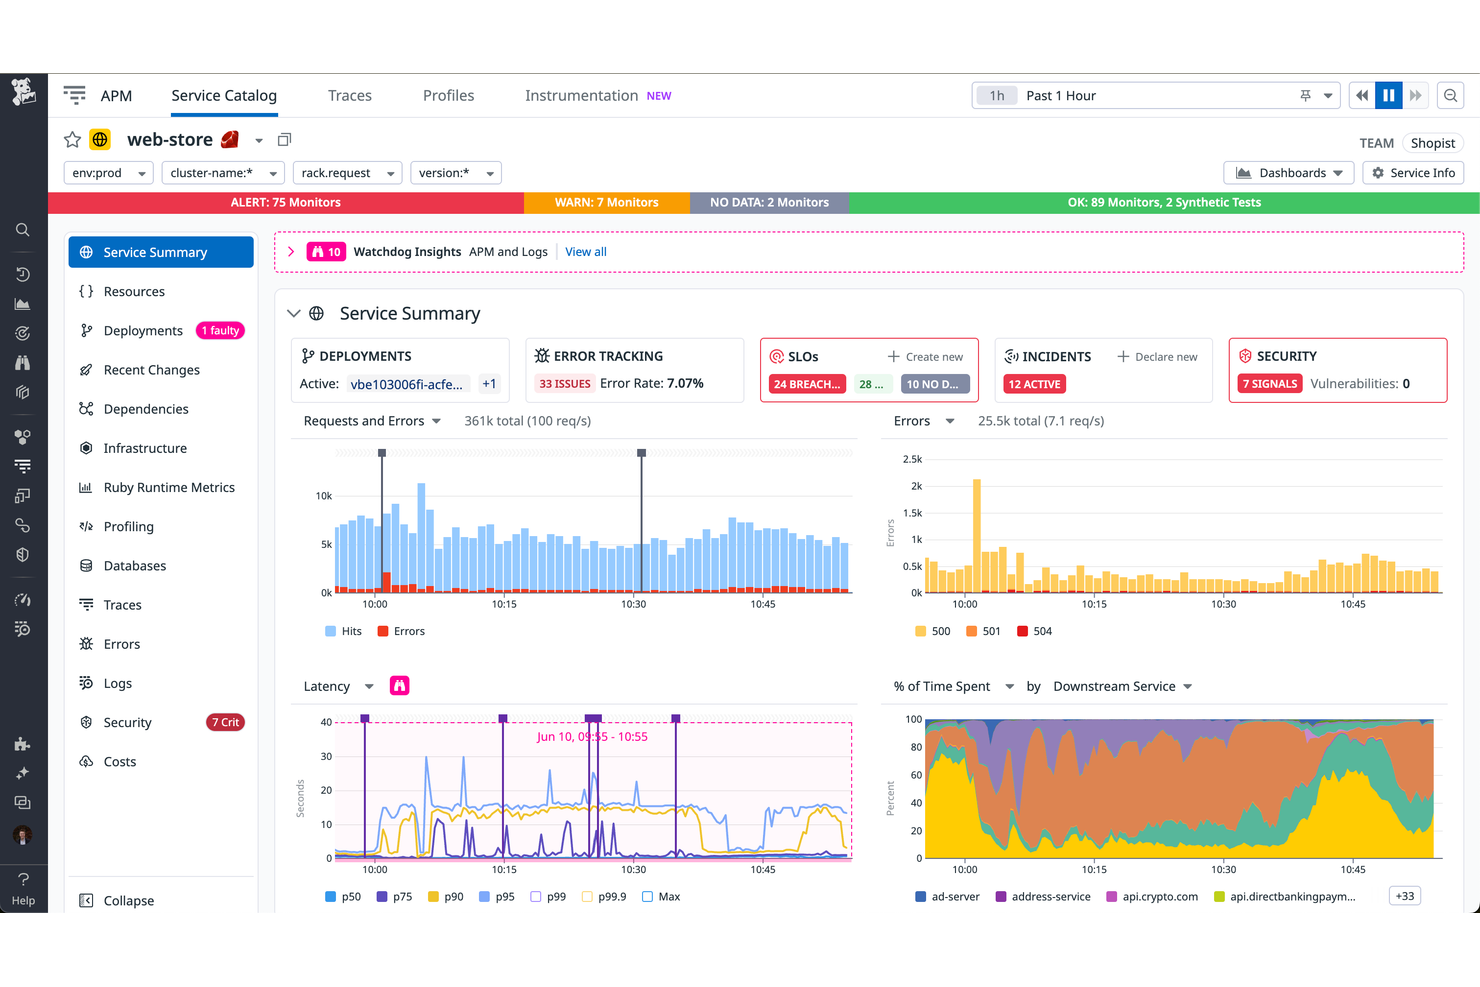Image resolution: width=1480 pixels, height=987 pixels.
Task: Click the search magnifier in the left rail
Action: coord(23,229)
